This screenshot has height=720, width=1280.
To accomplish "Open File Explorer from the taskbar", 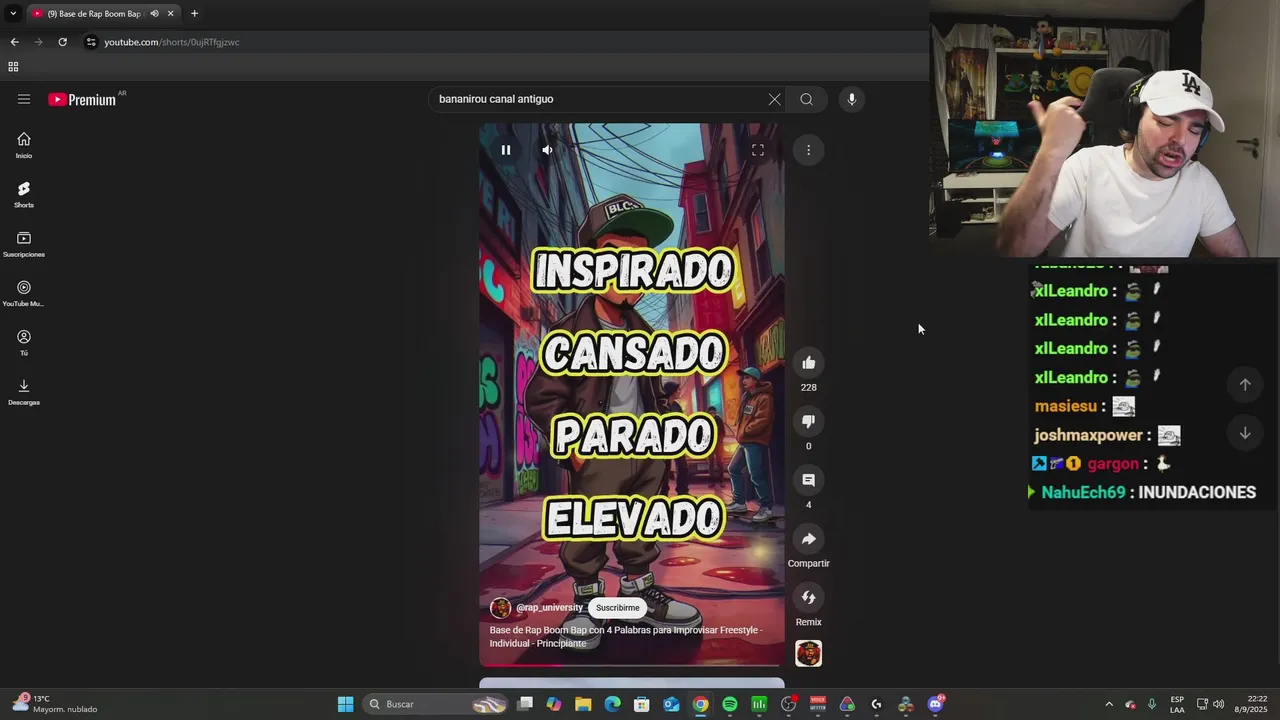I will point(583,704).
